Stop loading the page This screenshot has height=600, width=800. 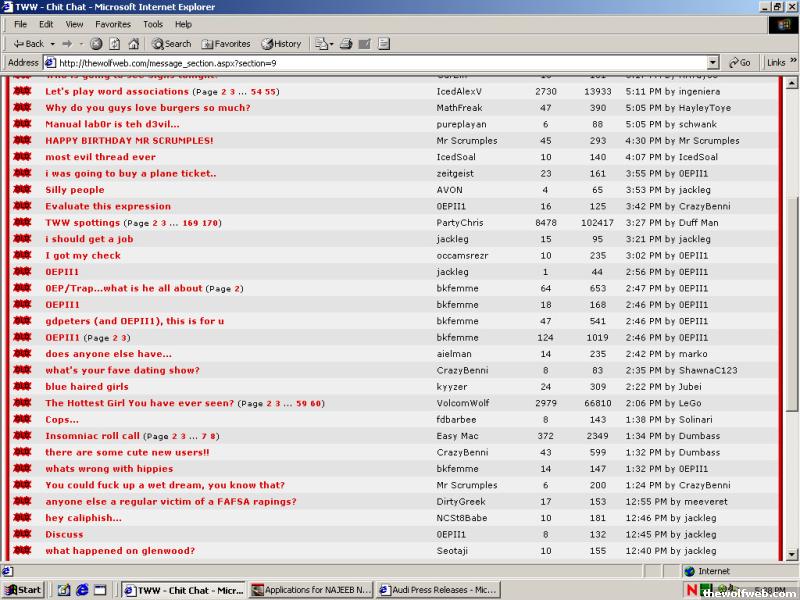click(97, 44)
